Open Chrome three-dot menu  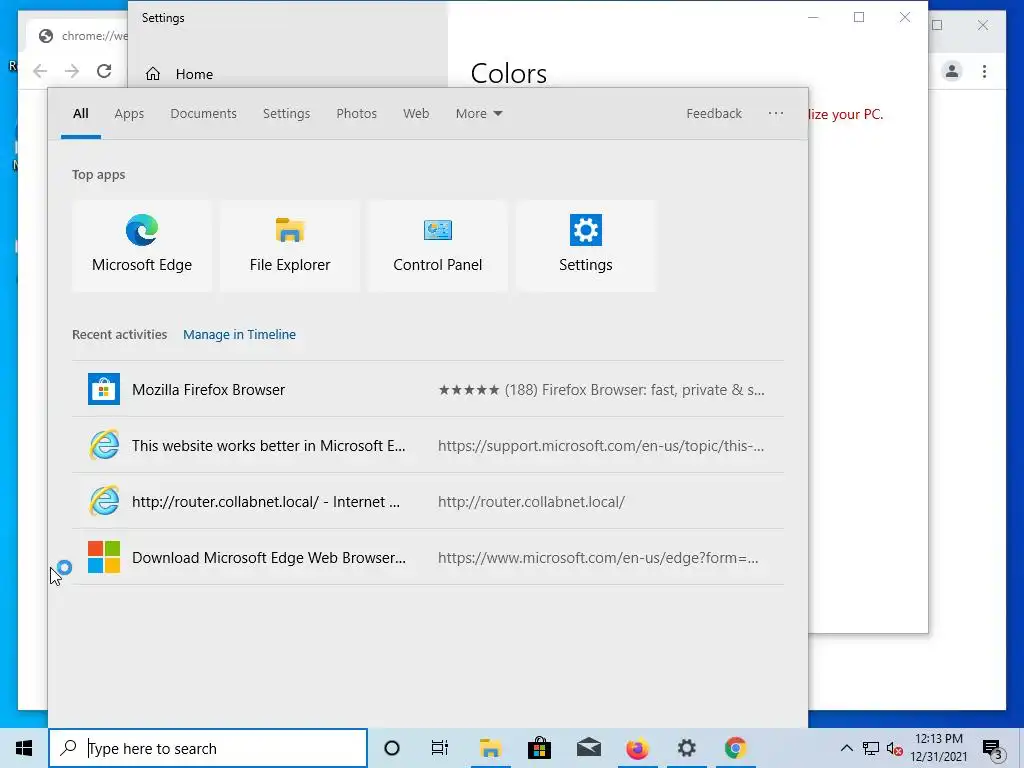click(984, 71)
